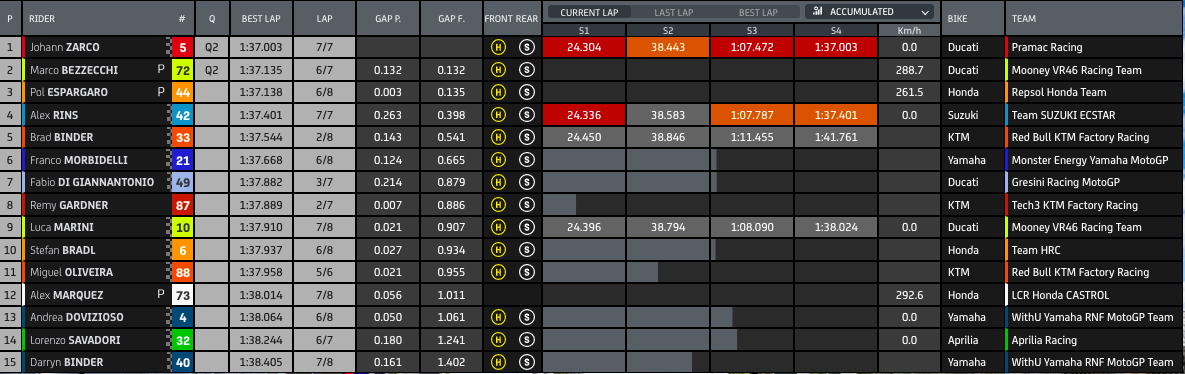
Task: Click the ACCUMULATED dropdown chevron arrow
Action: point(926,13)
